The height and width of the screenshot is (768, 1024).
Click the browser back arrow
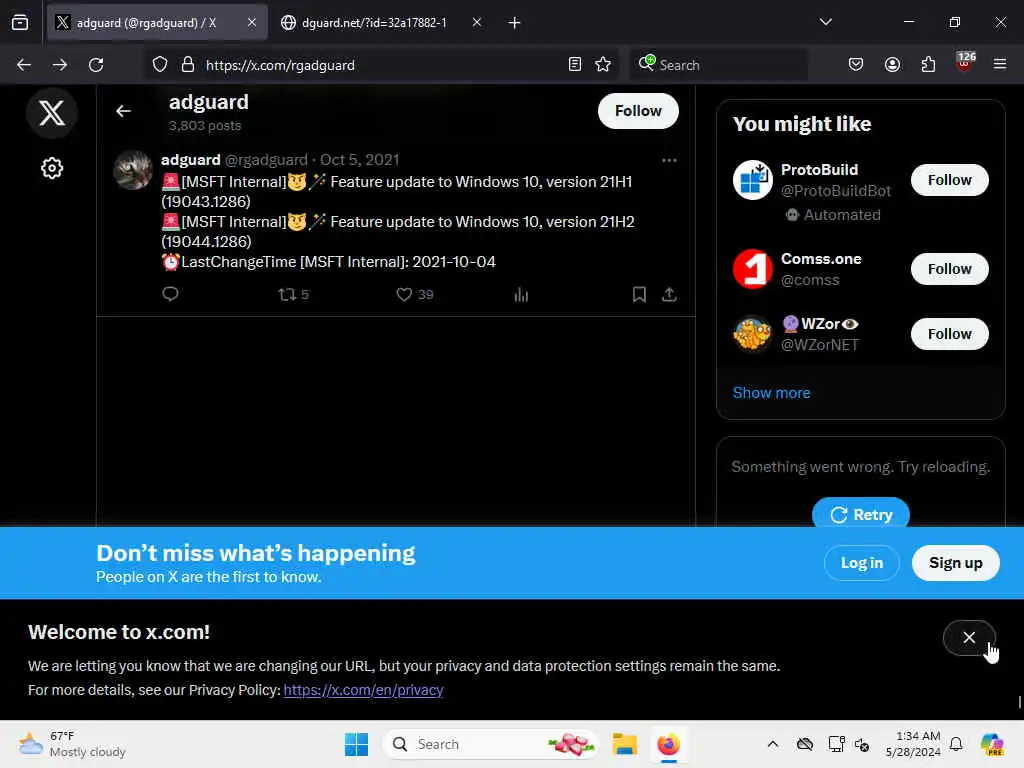coord(24,65)
